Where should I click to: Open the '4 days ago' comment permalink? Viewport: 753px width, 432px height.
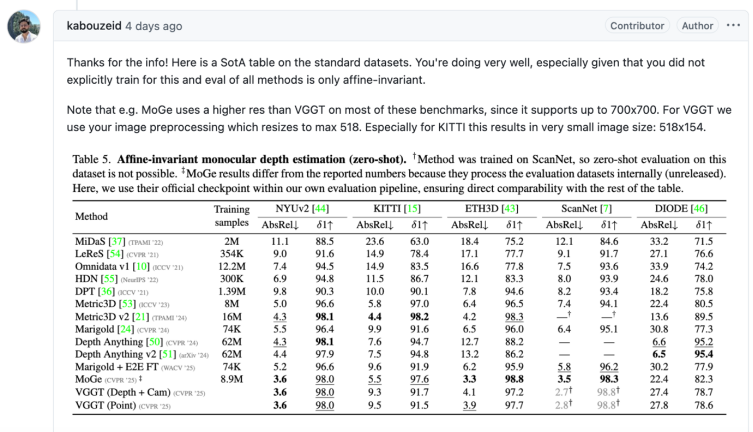point(154,26)
